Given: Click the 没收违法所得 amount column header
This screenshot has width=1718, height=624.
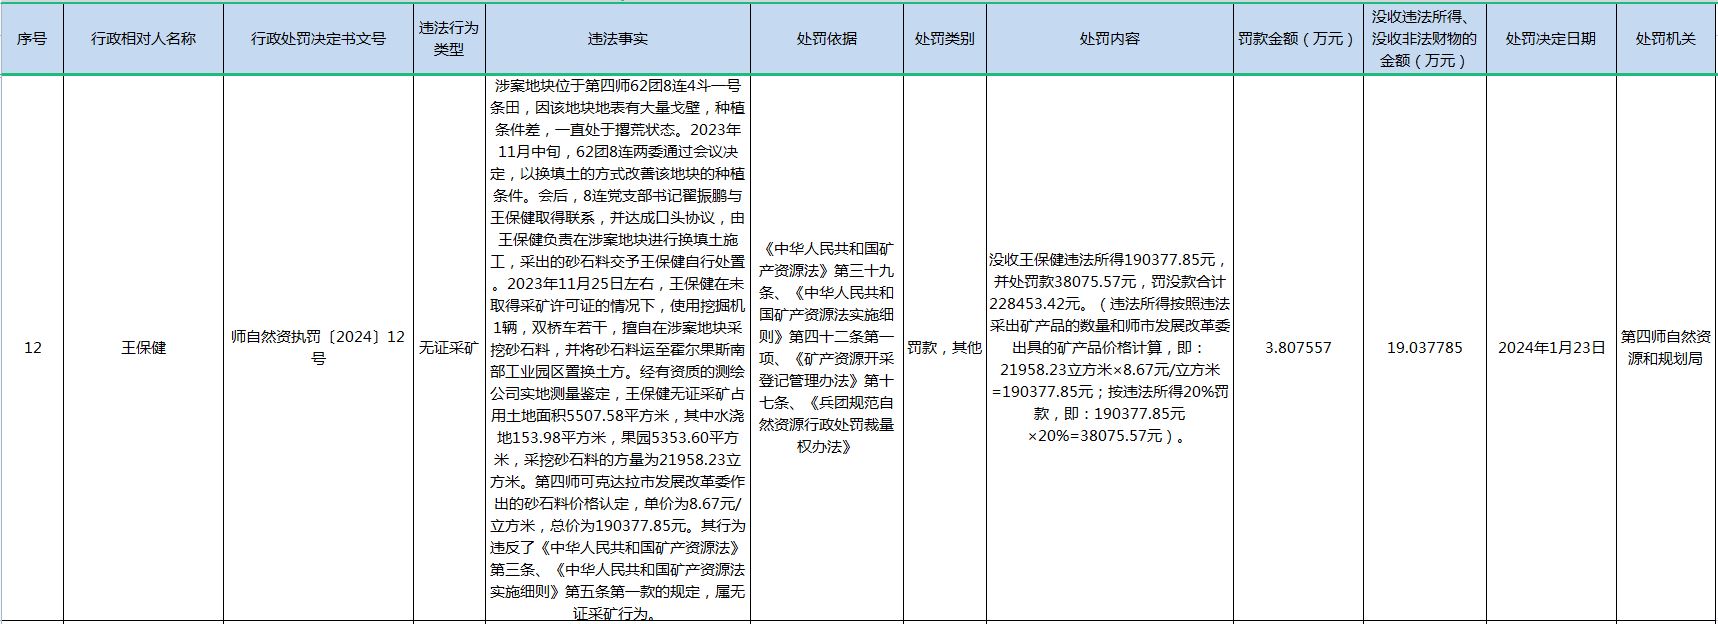Looking at the screenshot, I should (x=1424, y=39).
